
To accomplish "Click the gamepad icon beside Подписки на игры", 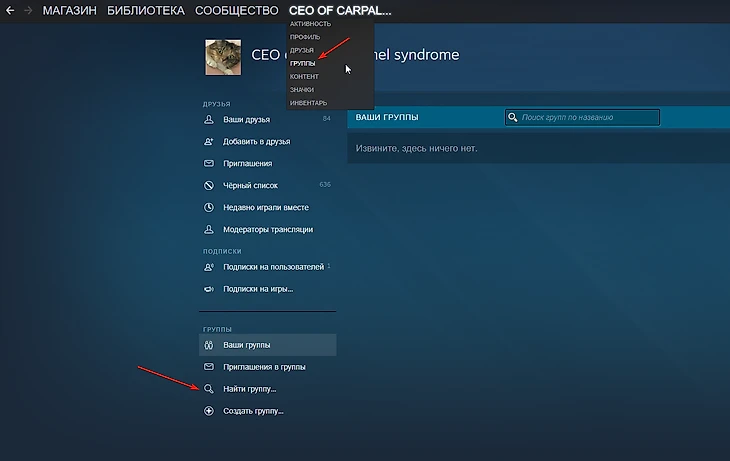I will click(x=209, y=289).
